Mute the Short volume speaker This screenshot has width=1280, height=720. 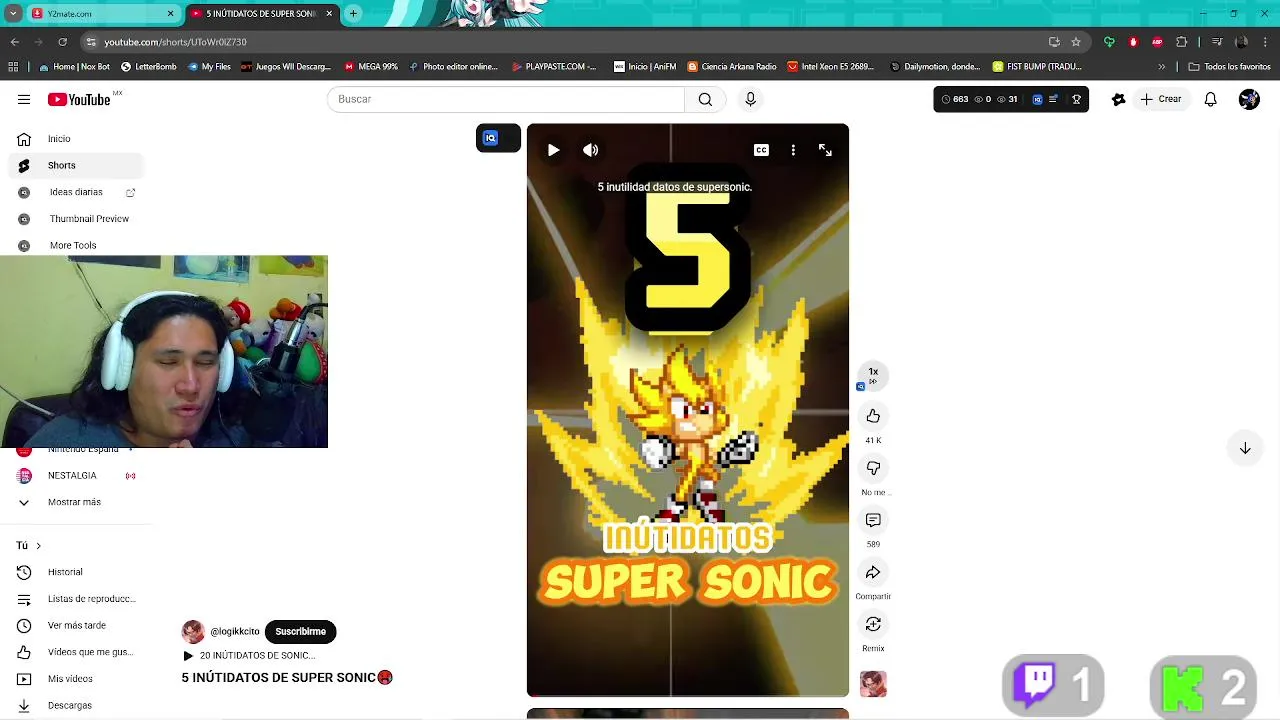tap(591, 150)
